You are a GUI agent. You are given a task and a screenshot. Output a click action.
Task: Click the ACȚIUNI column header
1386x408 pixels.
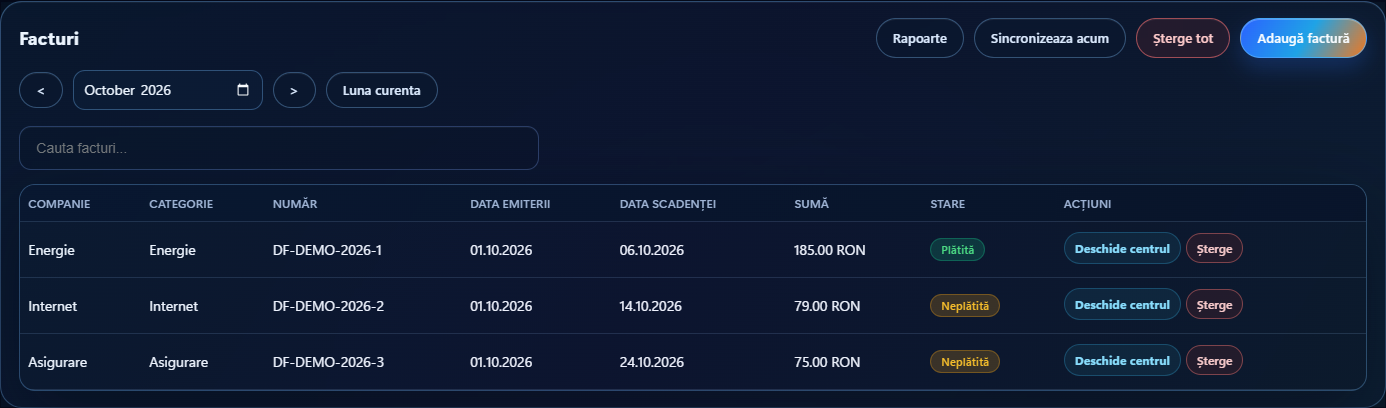pos(1087,204)
